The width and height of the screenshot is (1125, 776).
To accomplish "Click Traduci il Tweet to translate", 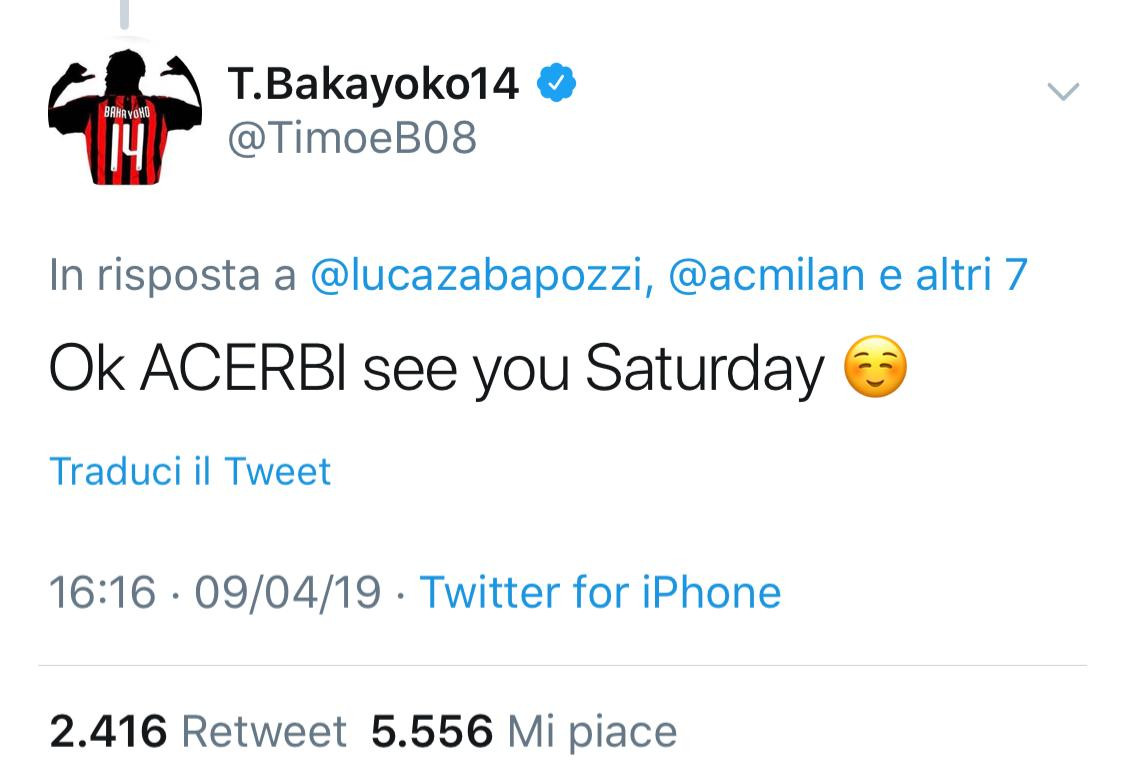I will (x=190, y=470).
